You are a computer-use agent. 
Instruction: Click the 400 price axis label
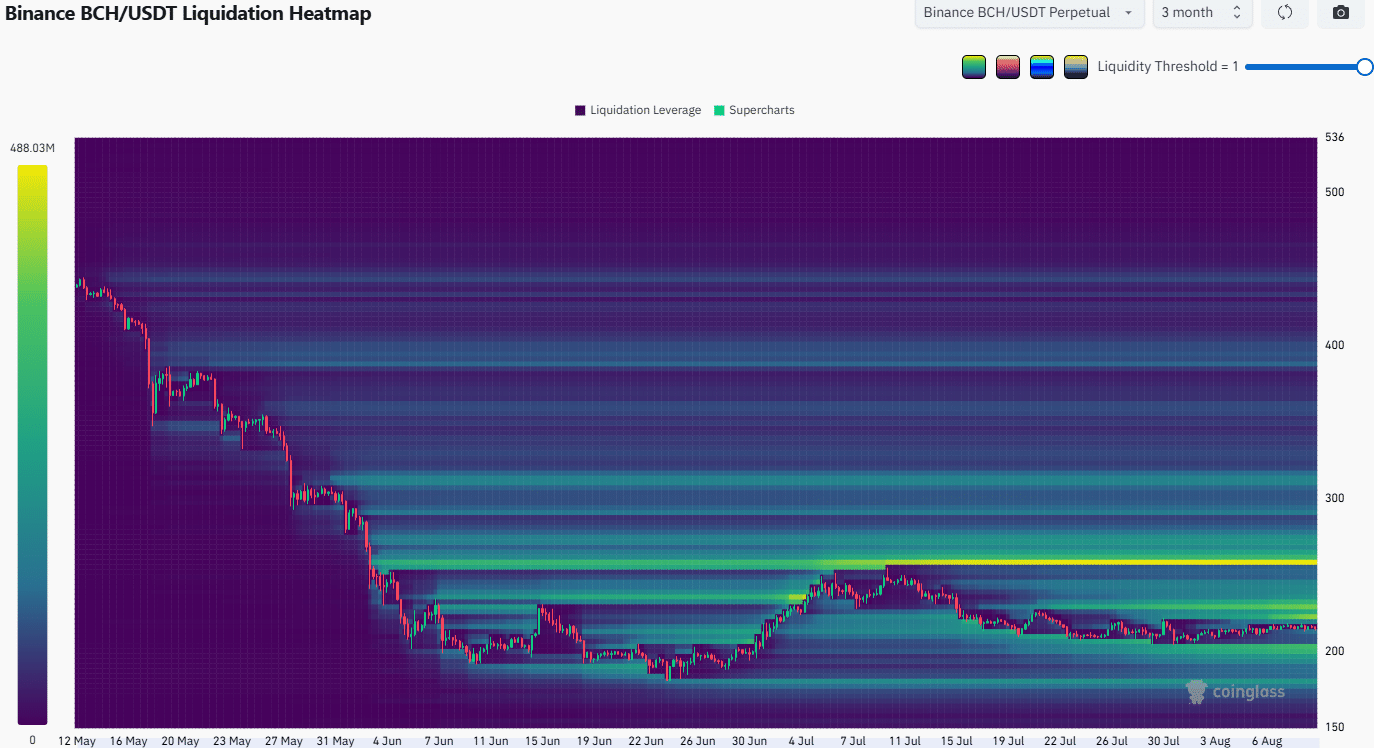tap(1336, 345)
